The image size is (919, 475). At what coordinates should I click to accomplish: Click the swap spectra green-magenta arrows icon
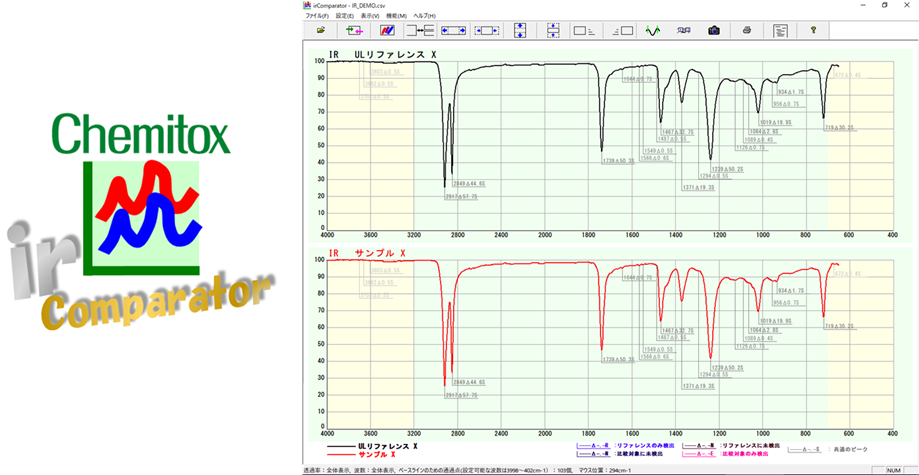355,30
